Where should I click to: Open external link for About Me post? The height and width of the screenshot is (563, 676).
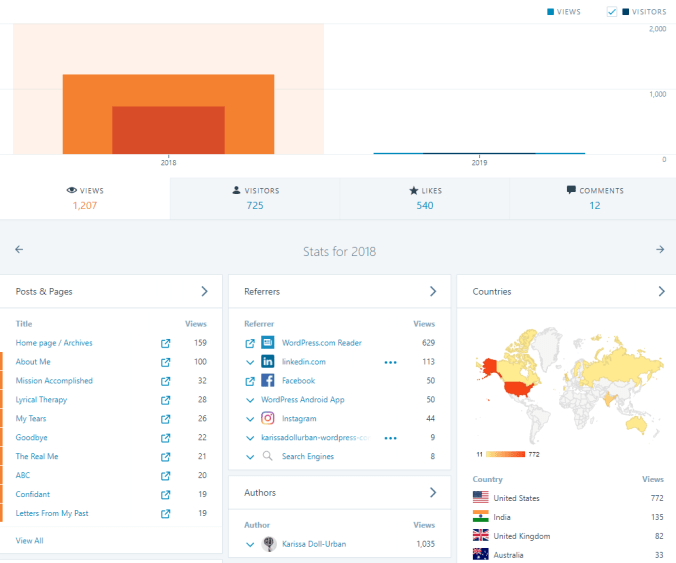tap(166, 362)
